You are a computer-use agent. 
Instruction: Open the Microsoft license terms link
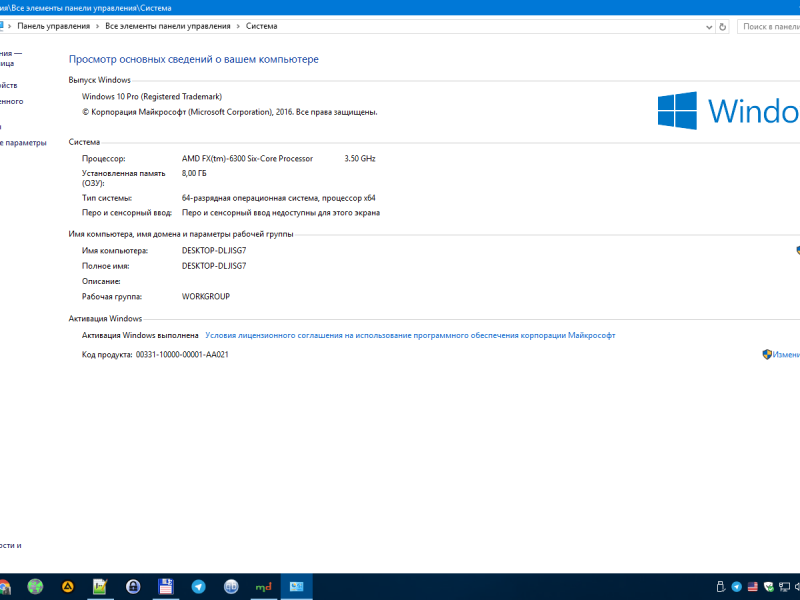tap(410, 335)
